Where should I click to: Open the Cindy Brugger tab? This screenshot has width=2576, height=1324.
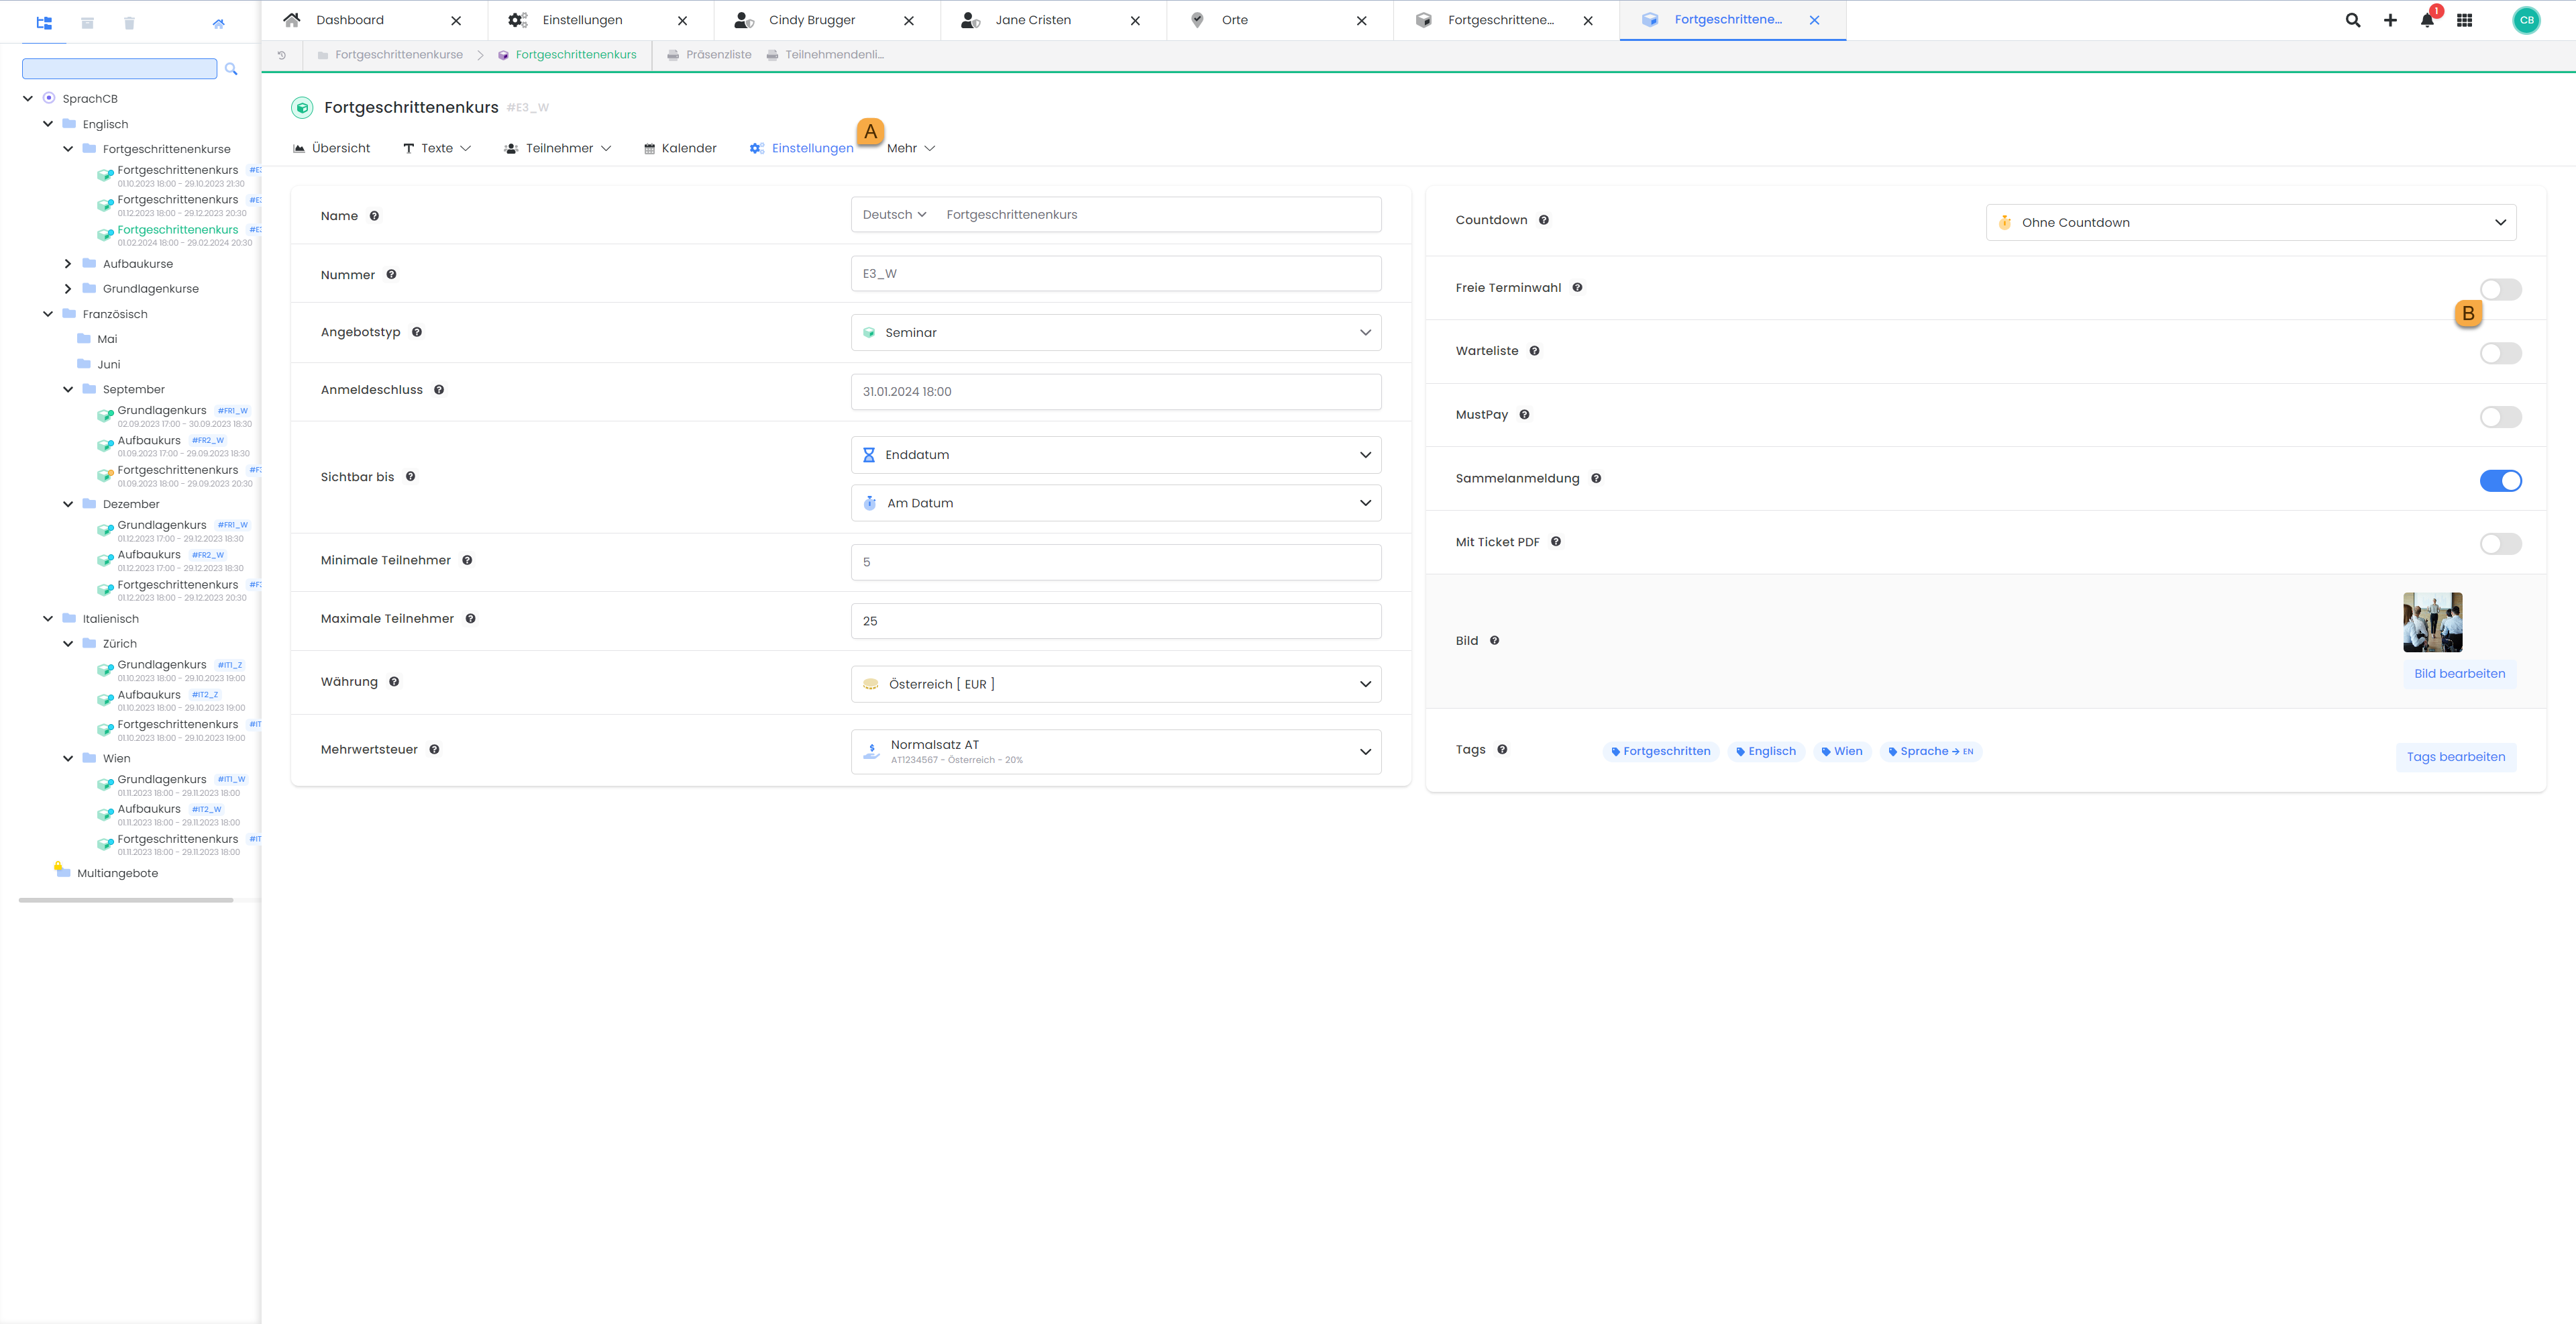(811, 20)
